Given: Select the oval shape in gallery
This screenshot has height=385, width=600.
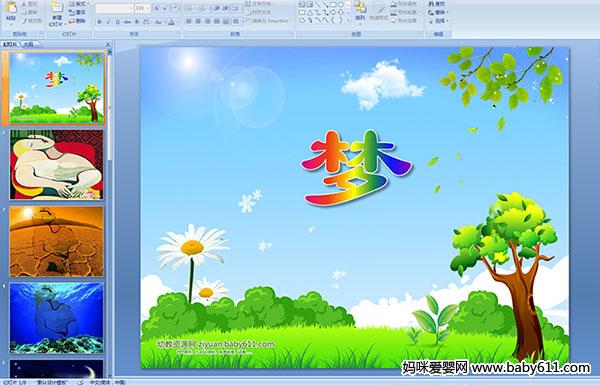Looking at the screenshot, I should (x=342, y=5).
